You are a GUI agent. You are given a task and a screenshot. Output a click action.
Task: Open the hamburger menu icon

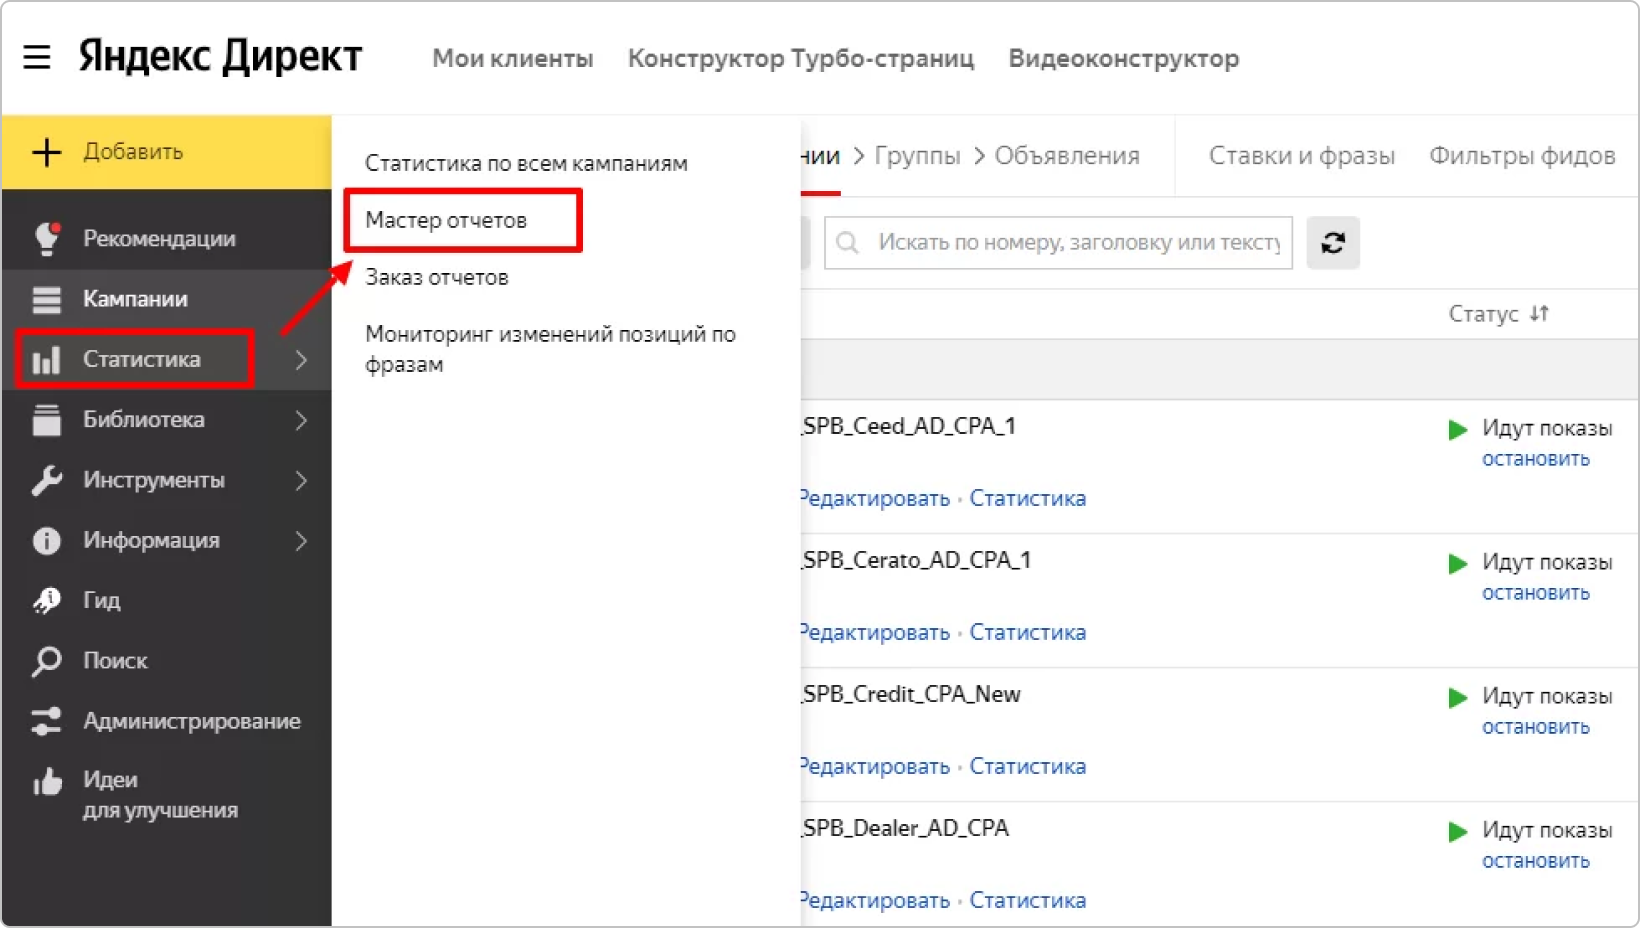click(x=37, y=57)
